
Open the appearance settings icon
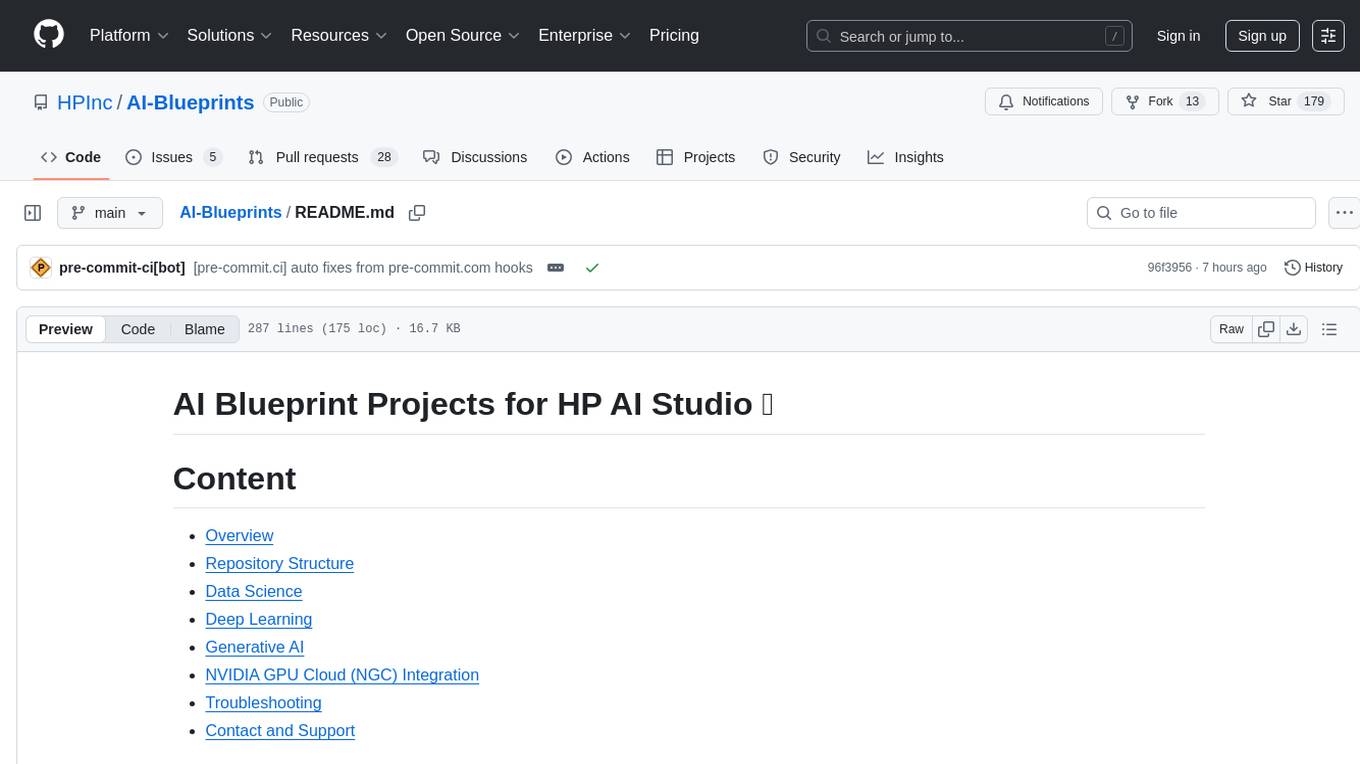1328,36
